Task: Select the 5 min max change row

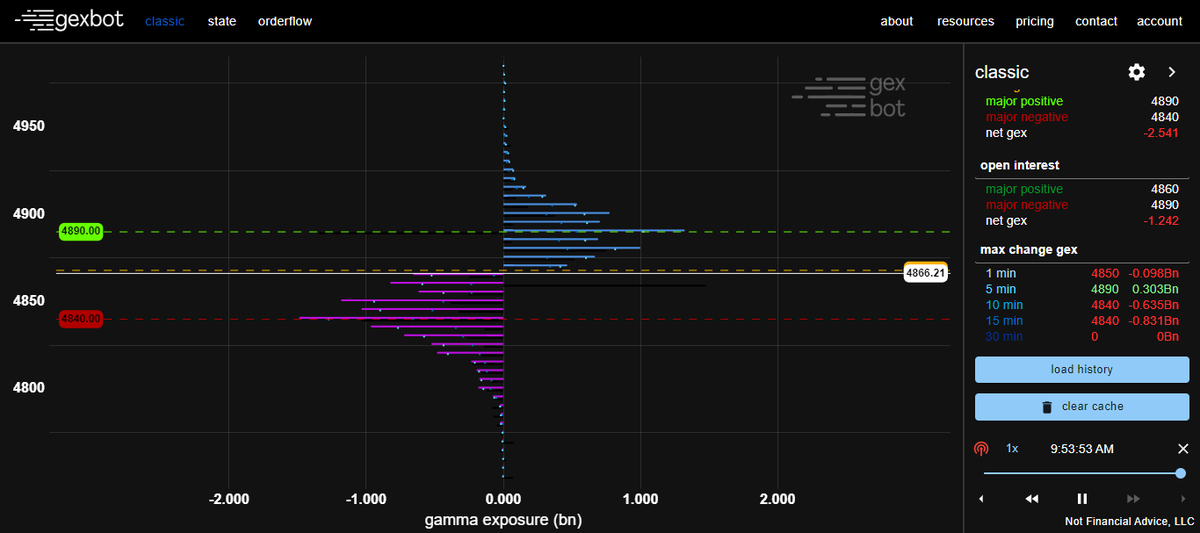Action: (x=1082, y=289)
